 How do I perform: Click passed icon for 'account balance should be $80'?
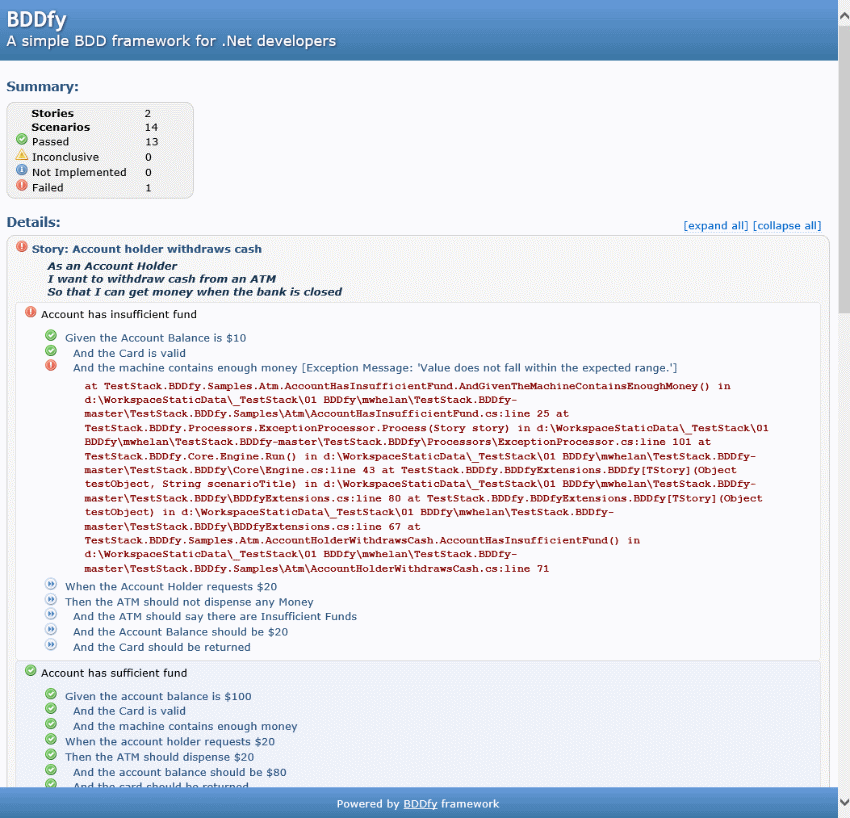(x=51, y=770)
